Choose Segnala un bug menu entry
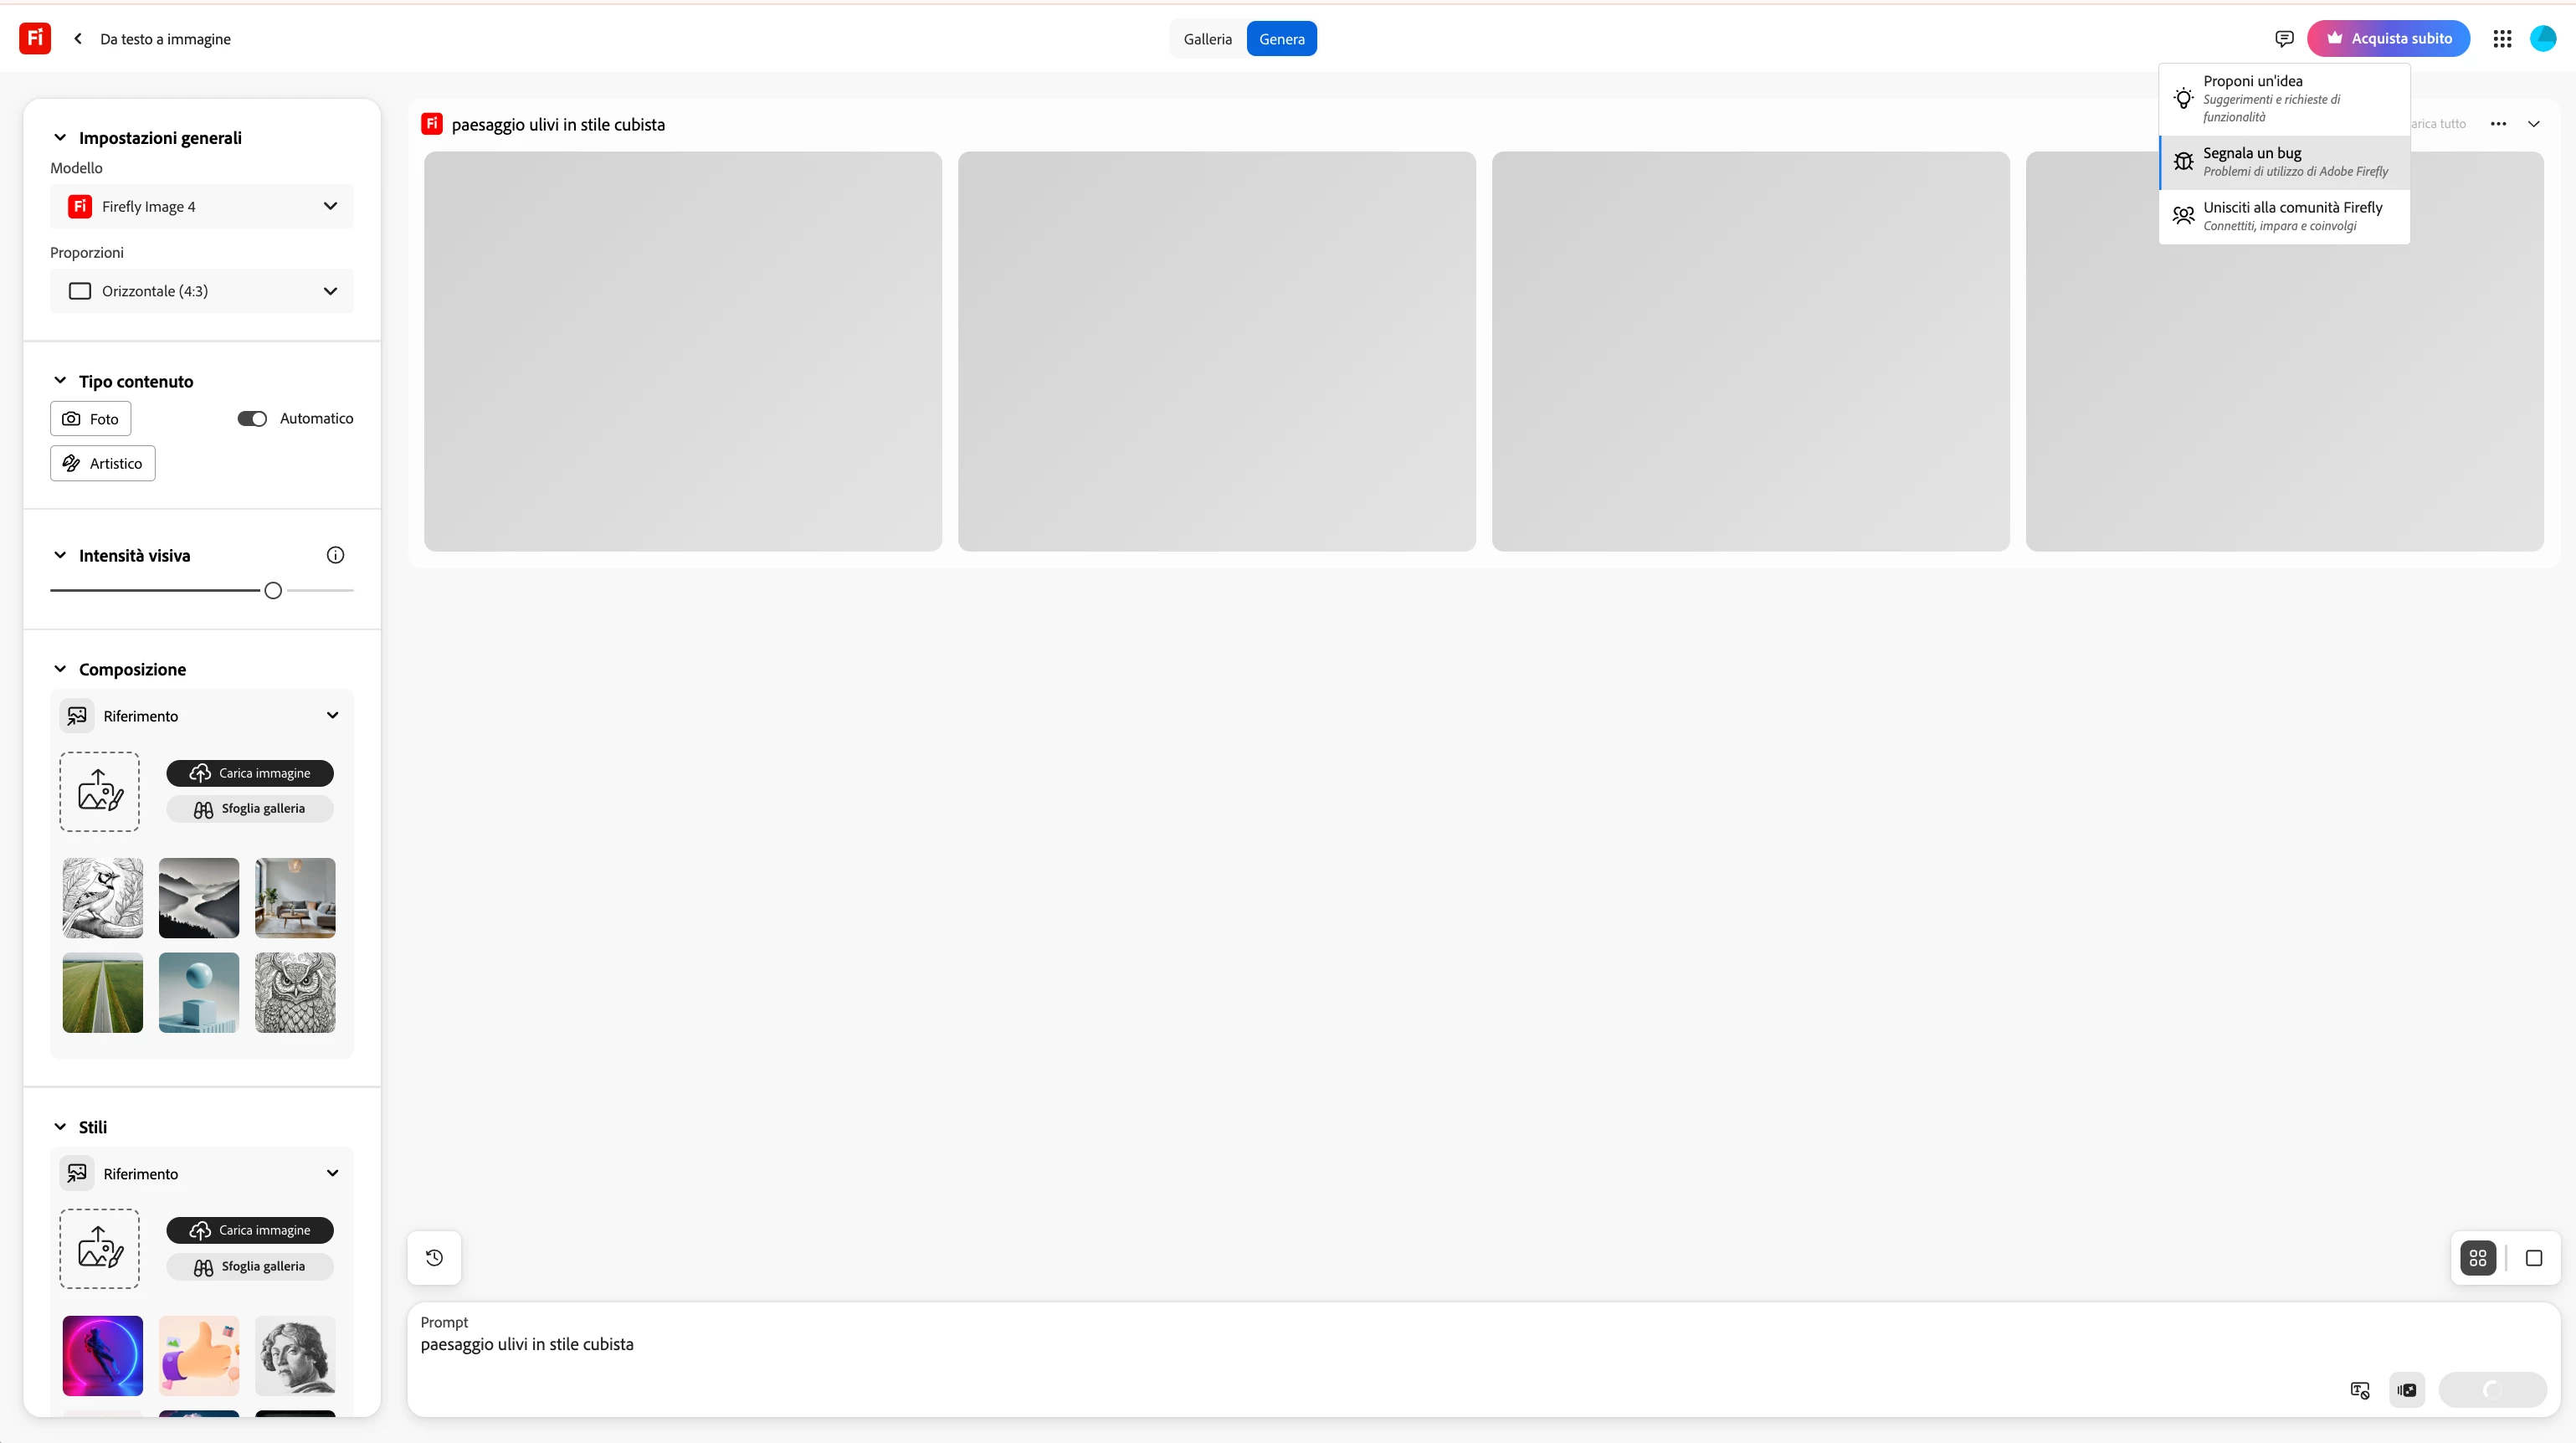 coord(2284,161)
